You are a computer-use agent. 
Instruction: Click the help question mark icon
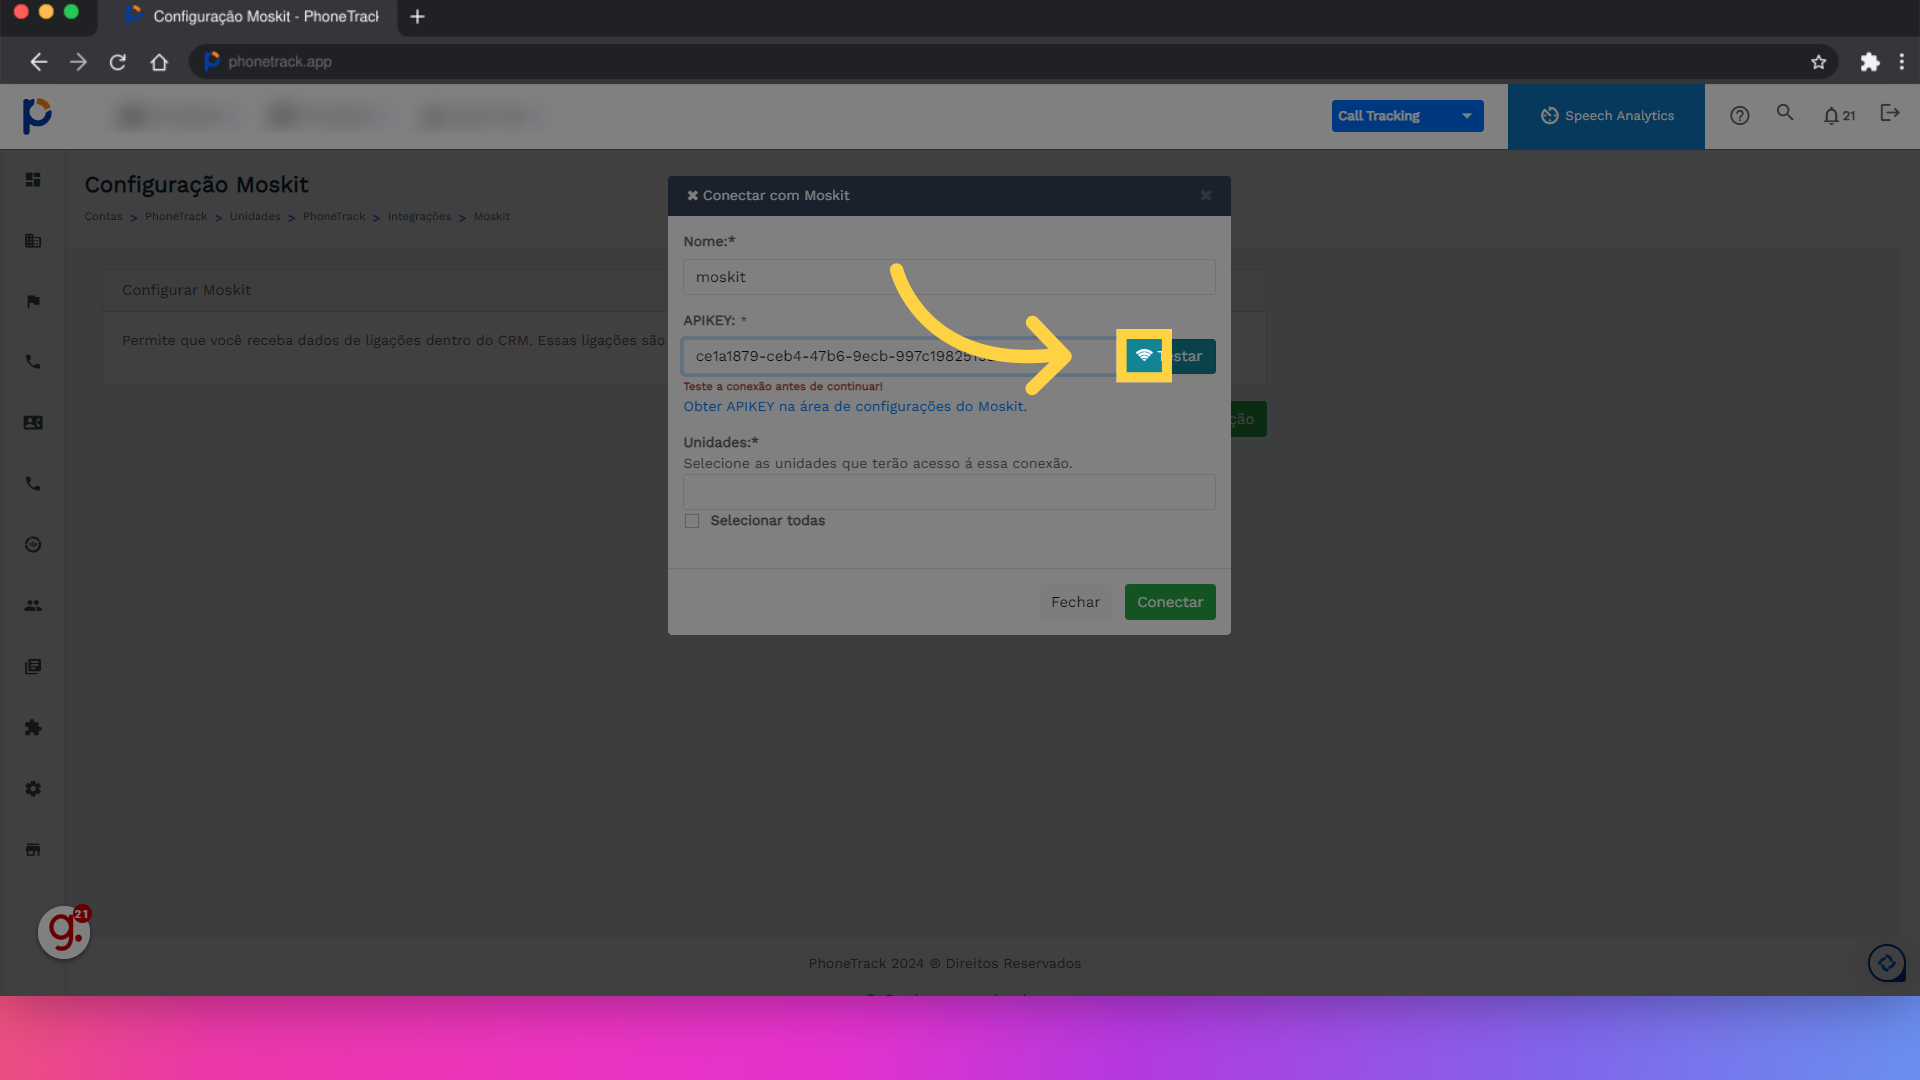pyautogui.click(x=1740, y=116)
